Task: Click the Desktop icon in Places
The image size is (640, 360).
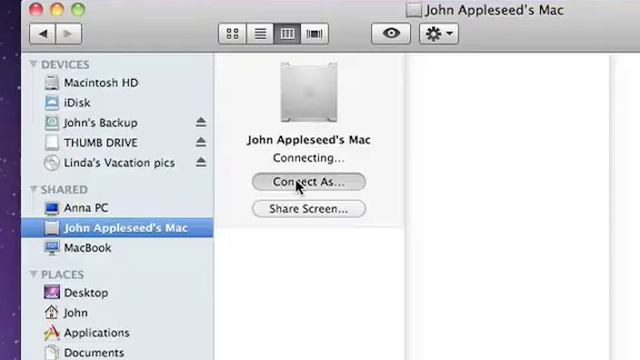Action: click(x=52, y=292)
